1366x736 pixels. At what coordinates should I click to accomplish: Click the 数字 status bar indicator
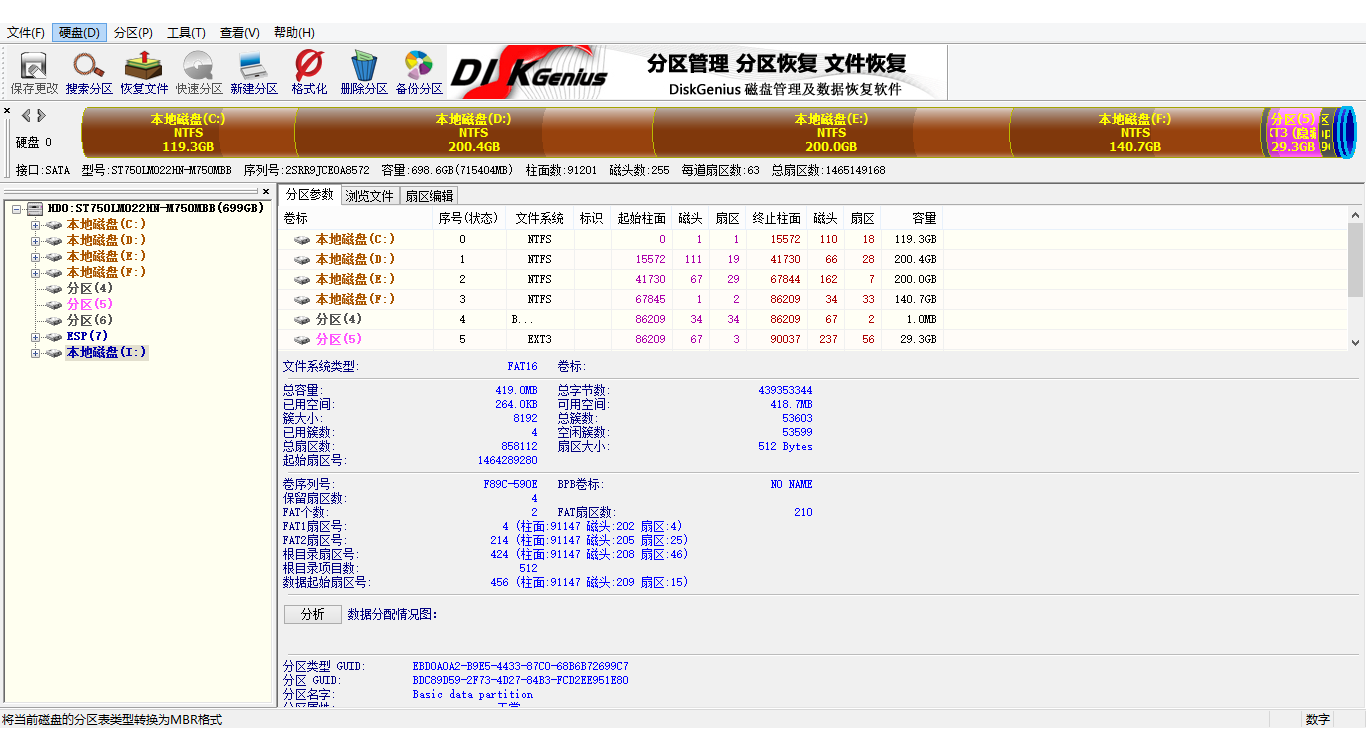[x=1318, y=720]
